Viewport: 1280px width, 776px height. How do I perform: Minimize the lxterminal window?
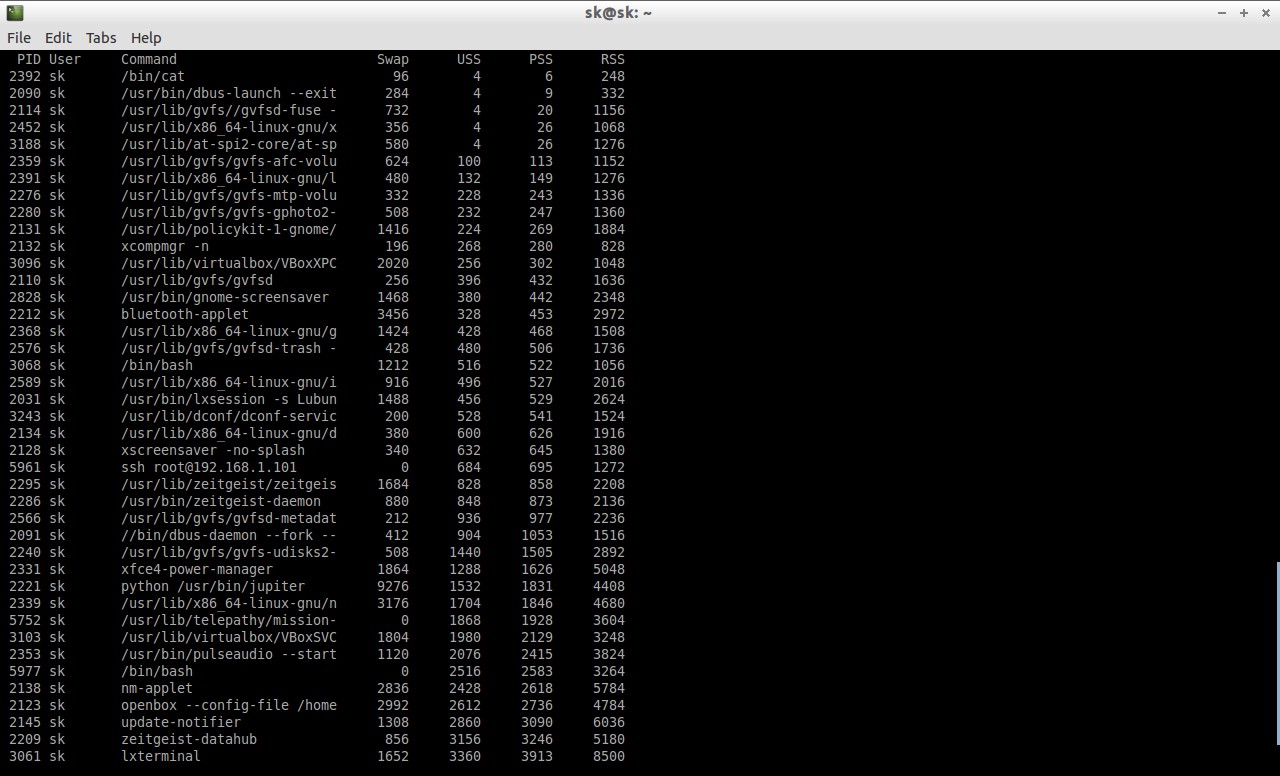1222,13
